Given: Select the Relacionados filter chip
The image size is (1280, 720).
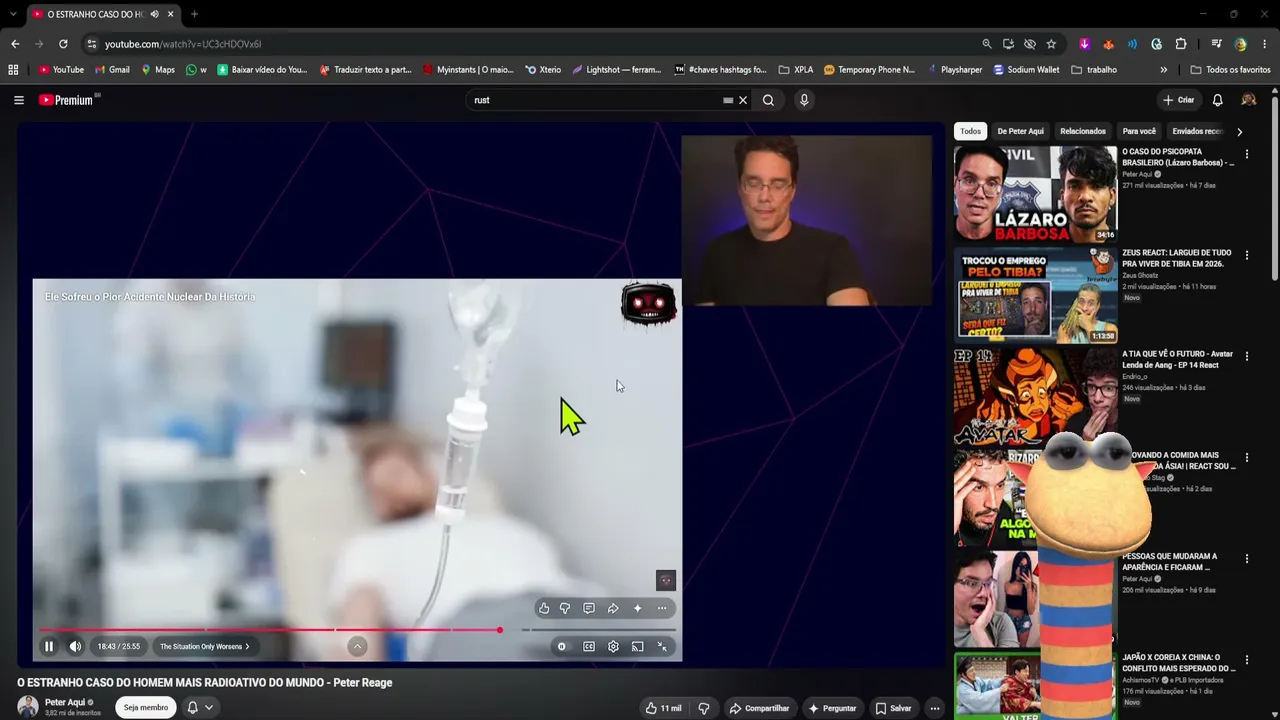Looking at the screenshot, I should point(1083,131).
